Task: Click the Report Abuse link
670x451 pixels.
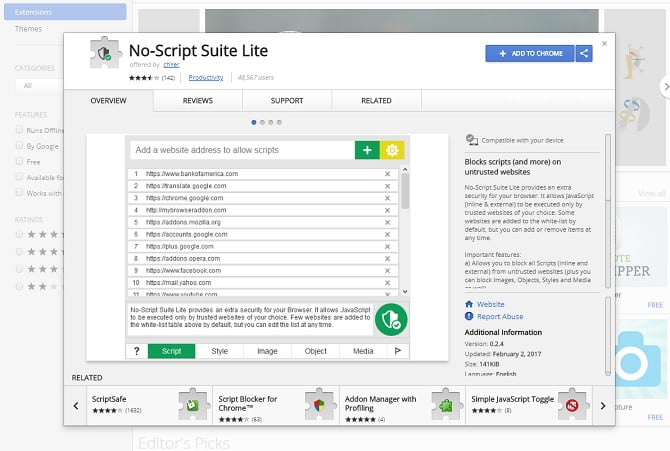Action: (x=500, y=316)
